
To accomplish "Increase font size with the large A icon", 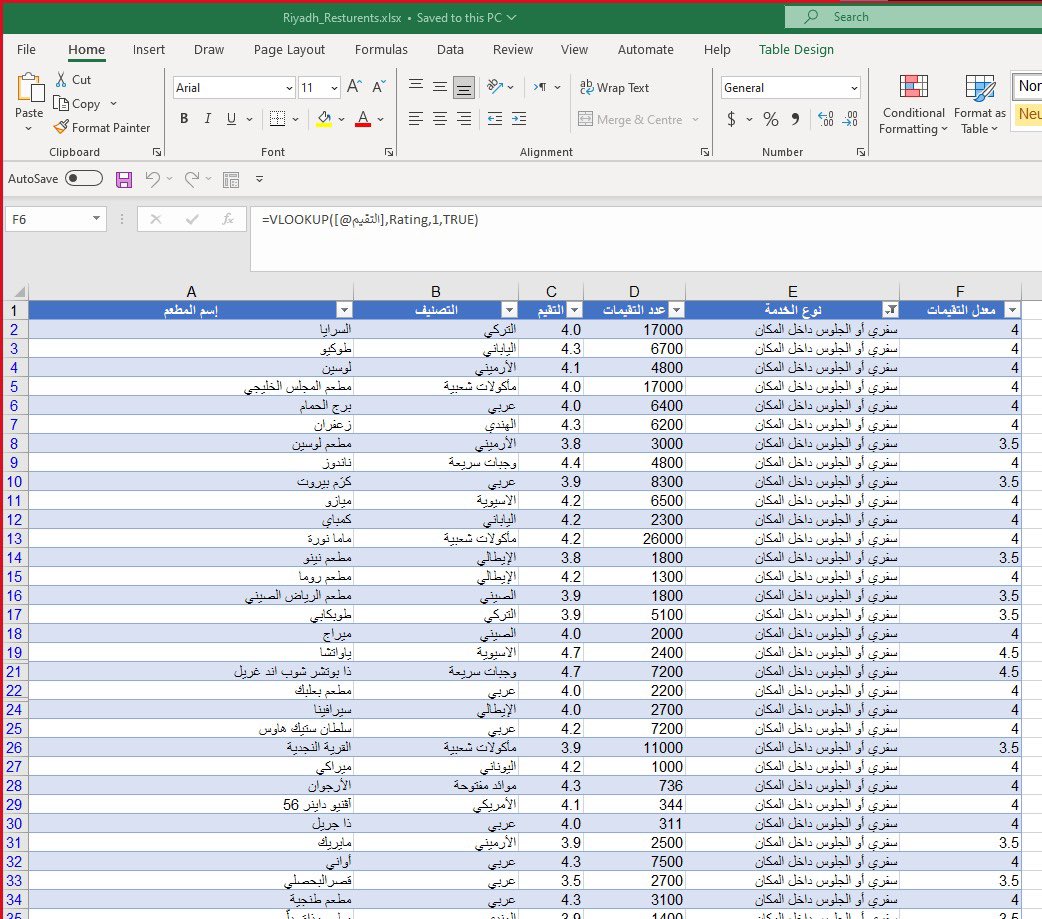I will (354, 87).
